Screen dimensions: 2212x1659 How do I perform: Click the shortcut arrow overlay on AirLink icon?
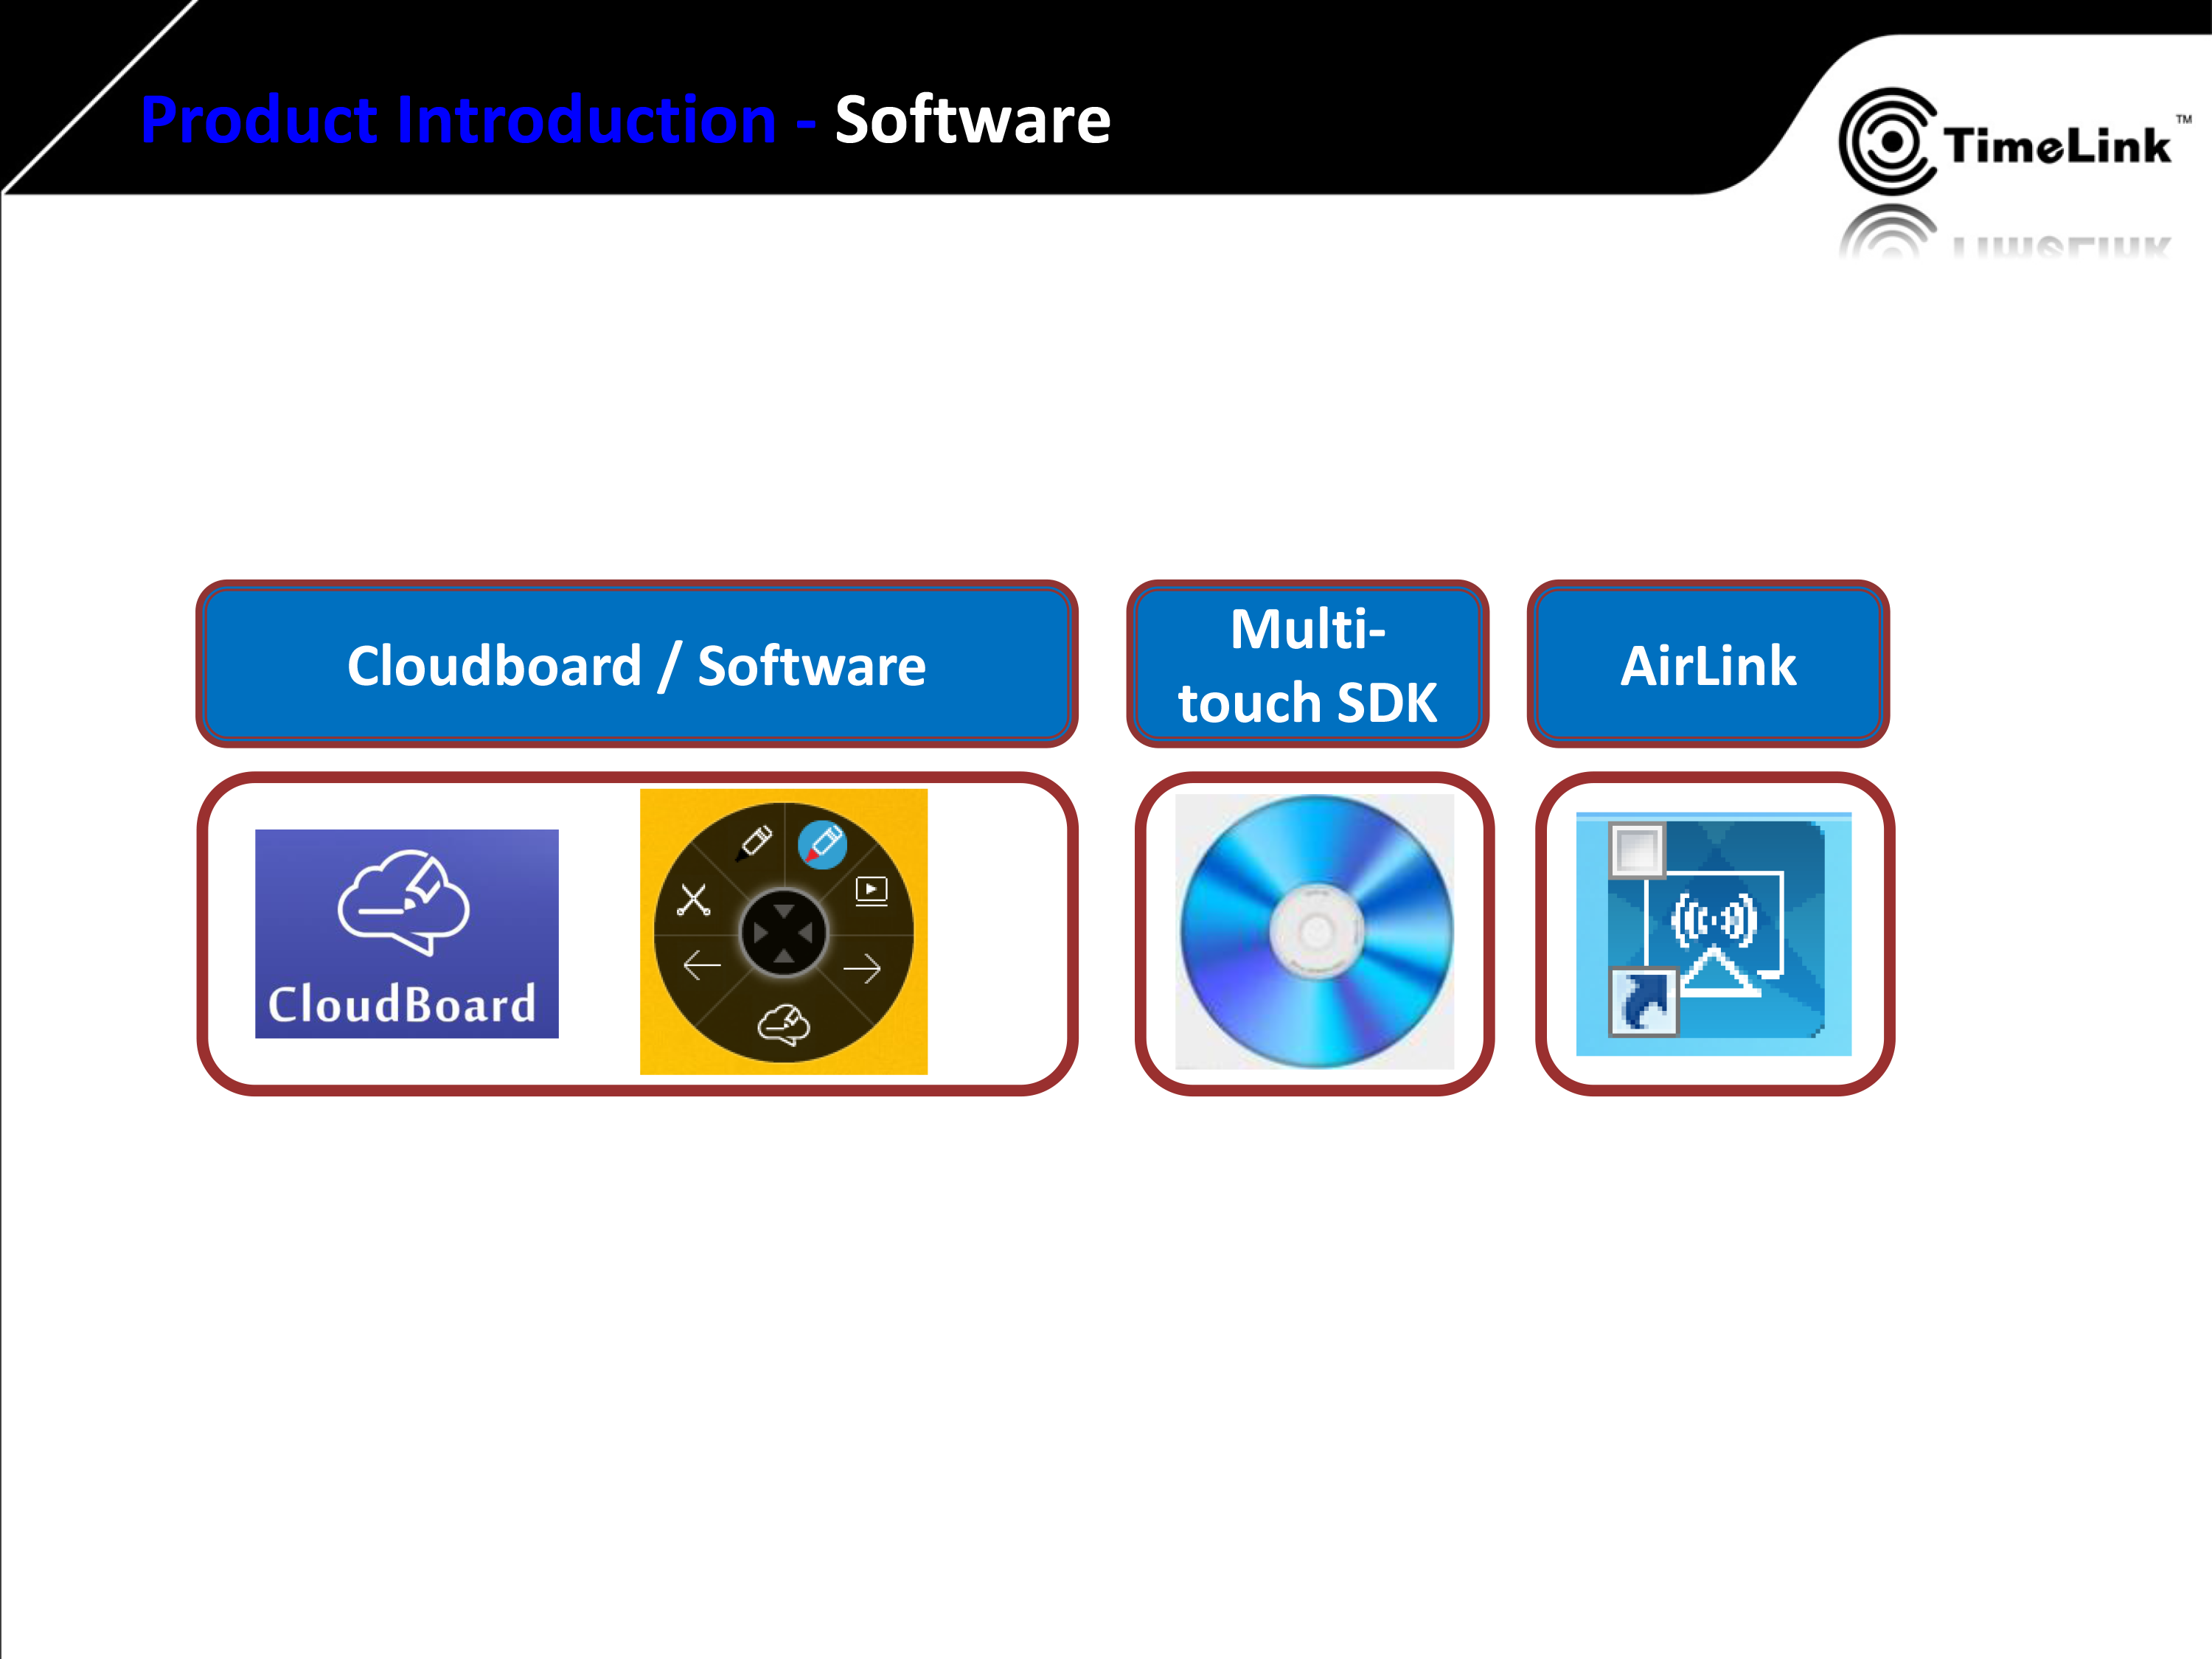tap(1643, 1002)
